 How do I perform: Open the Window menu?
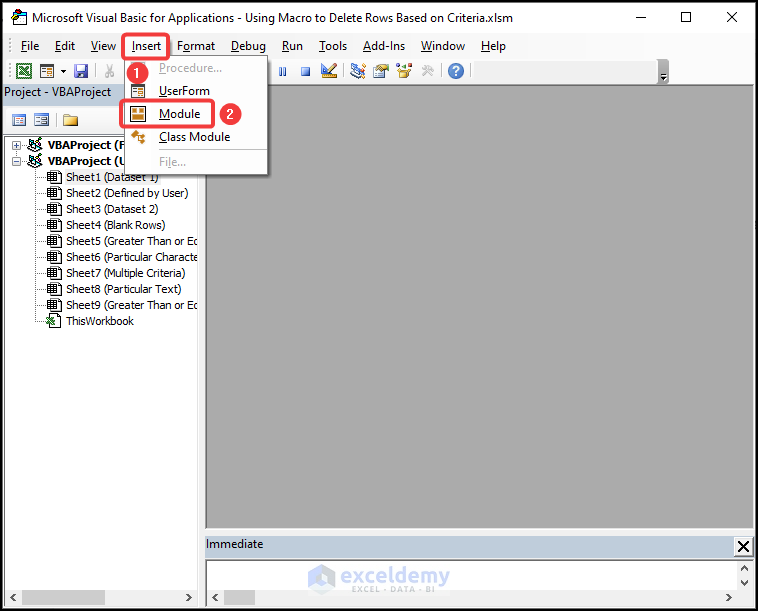click(x=442, y=46)
